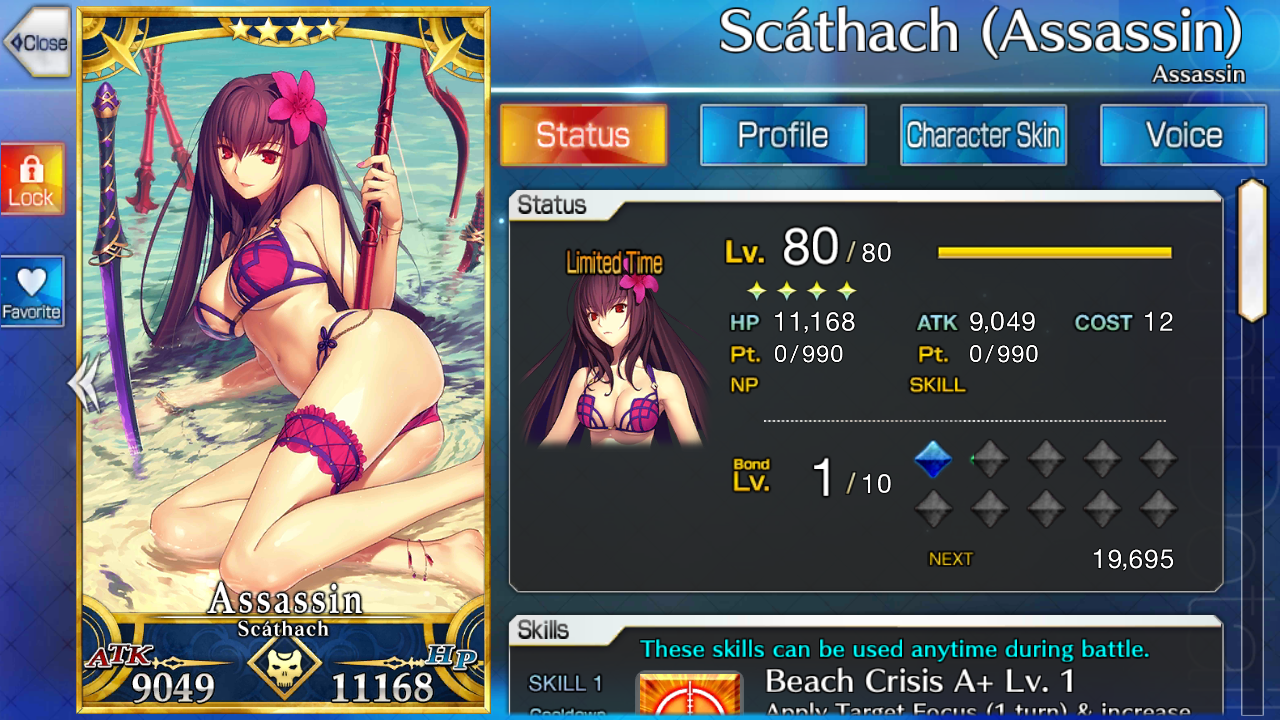Image resolution: width=1280 pixels, height=720 pixels.
Task: Open the Profile tab
Action: [x=783, y=135]
